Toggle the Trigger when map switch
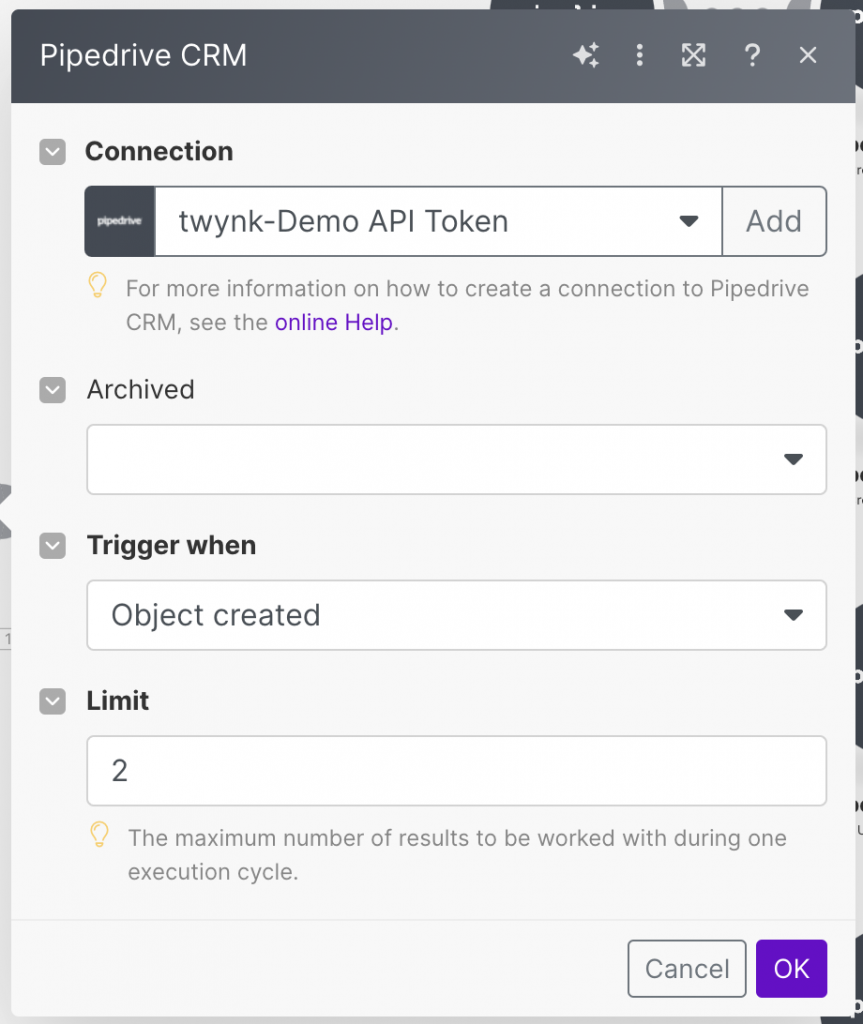Viewport: 863px width, 1024px height. tap(52, 546)
